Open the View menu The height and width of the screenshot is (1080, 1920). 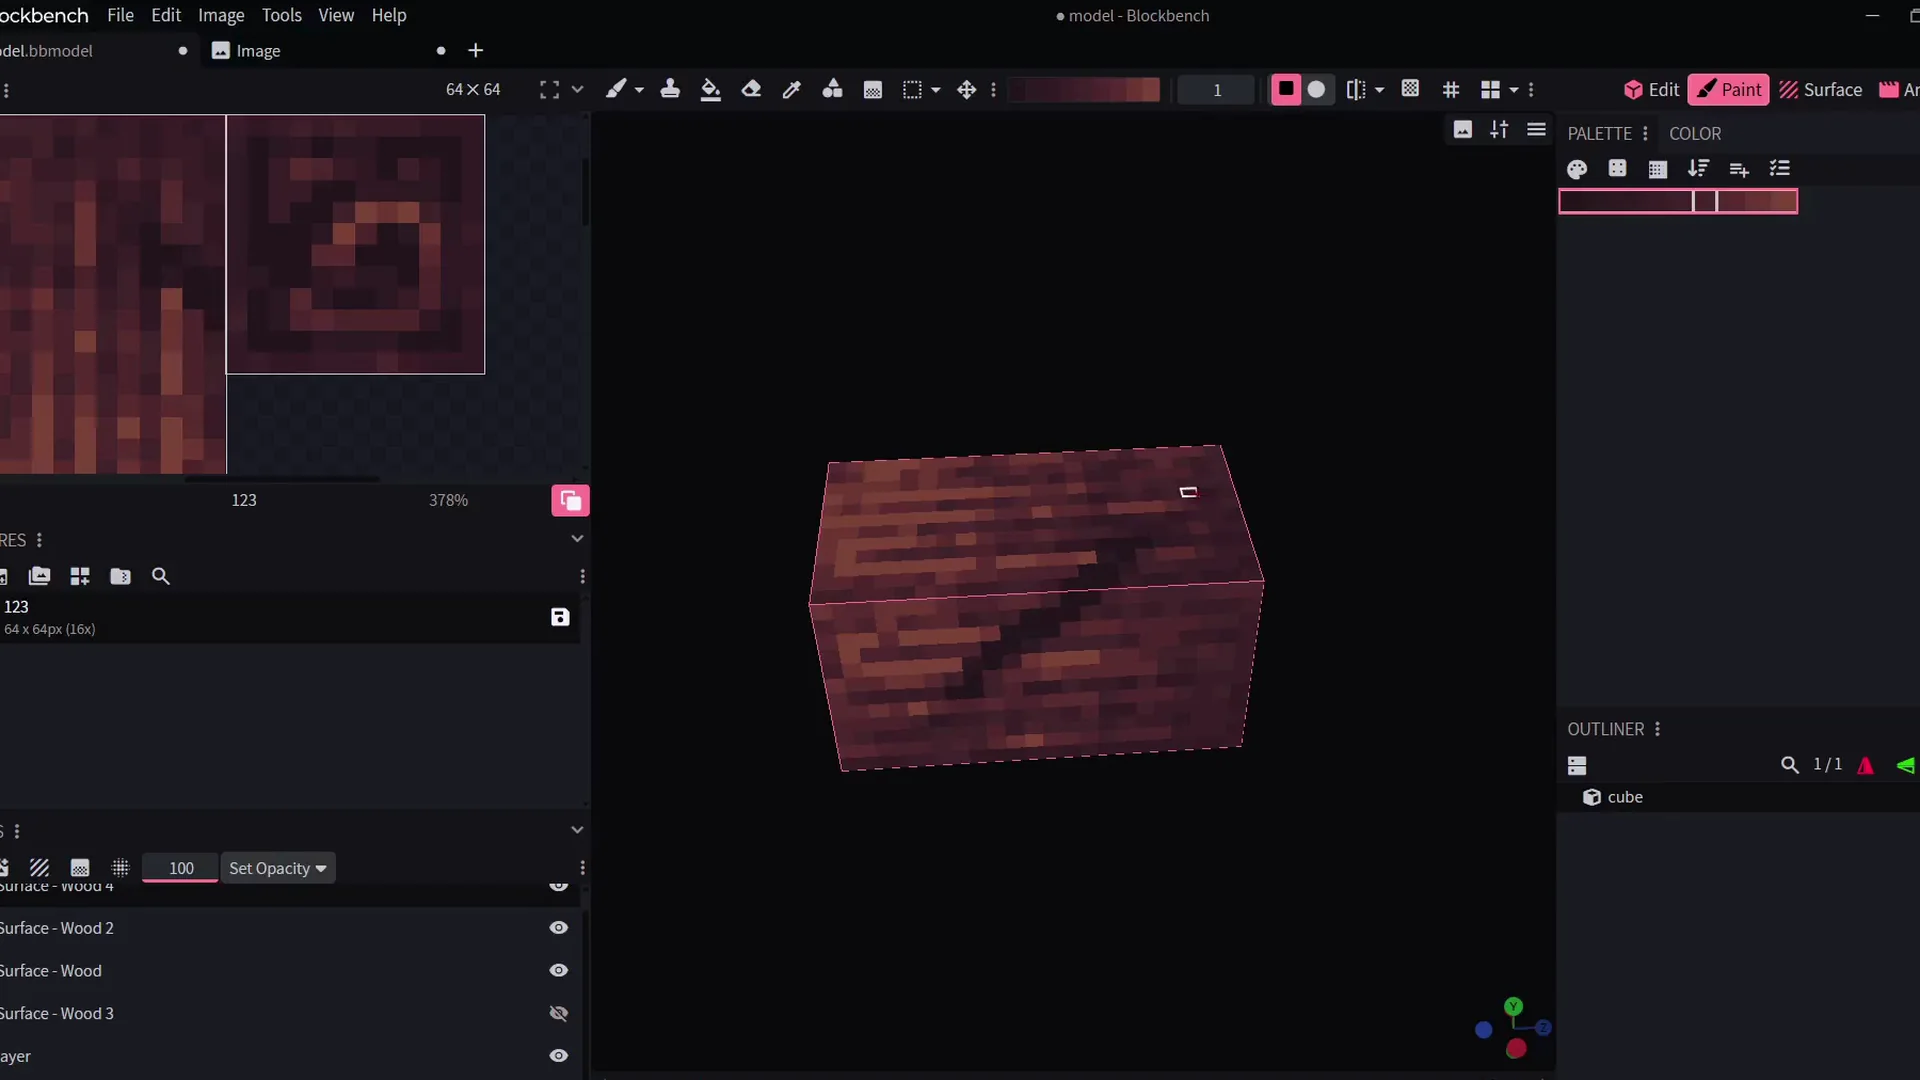click(336, 15)
